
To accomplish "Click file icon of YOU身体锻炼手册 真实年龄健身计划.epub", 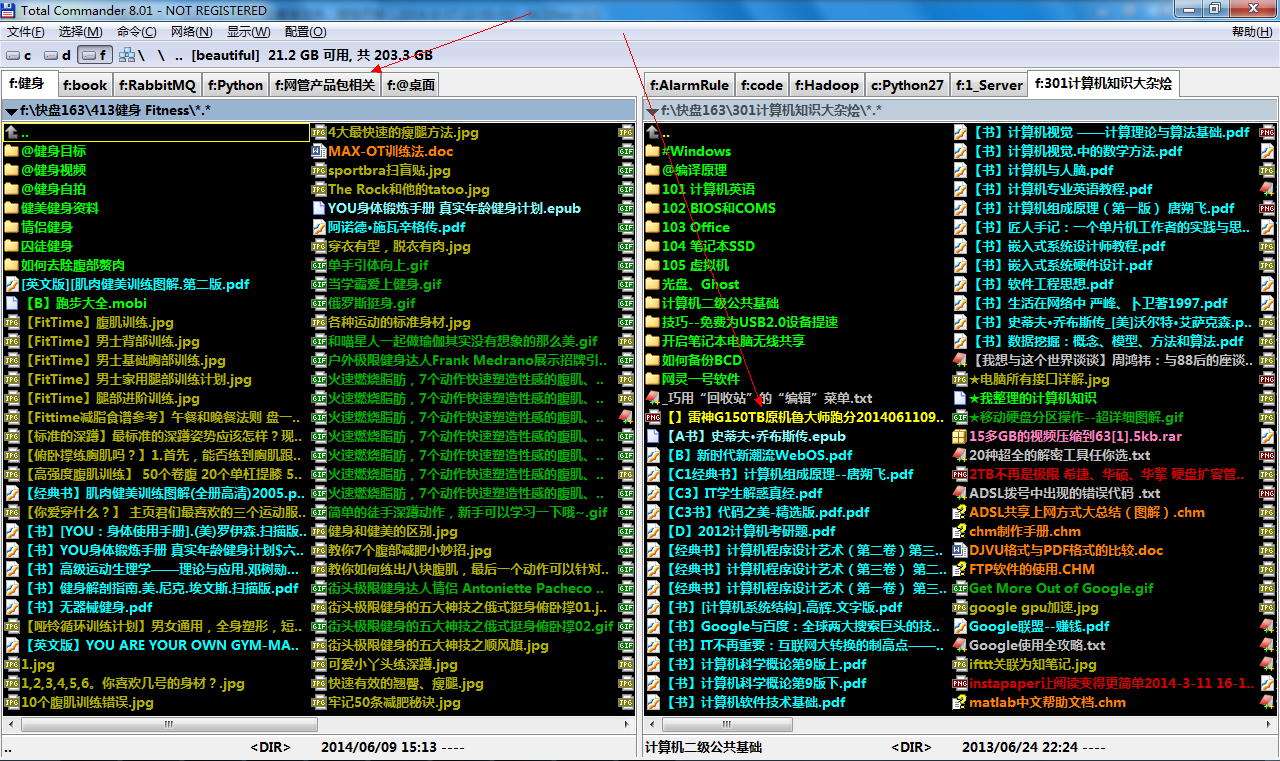I will point(319,208).
